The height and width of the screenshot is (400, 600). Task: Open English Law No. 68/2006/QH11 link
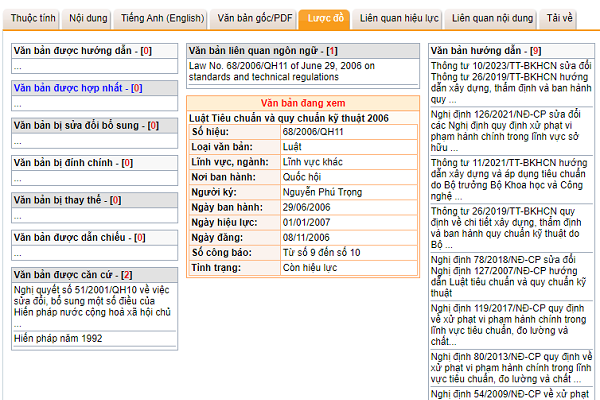(x=280, y=73)
